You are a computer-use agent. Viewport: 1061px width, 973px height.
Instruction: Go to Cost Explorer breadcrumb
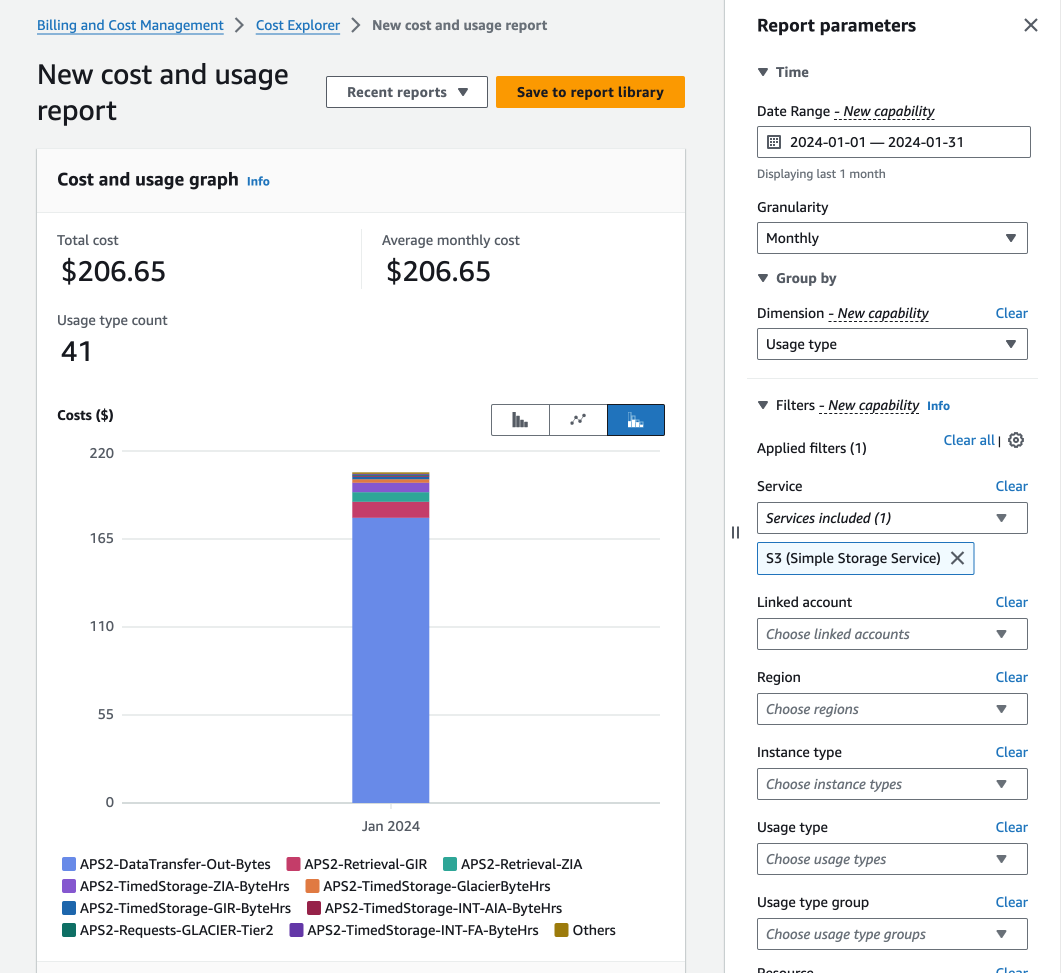click(x=298, y=26)
